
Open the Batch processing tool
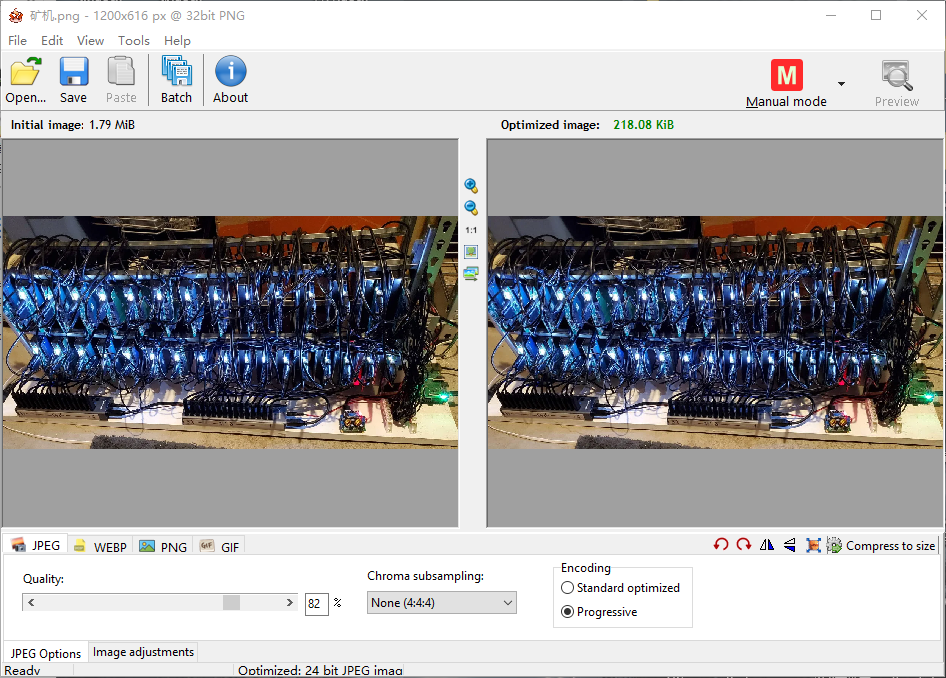[x=176, y=80]
